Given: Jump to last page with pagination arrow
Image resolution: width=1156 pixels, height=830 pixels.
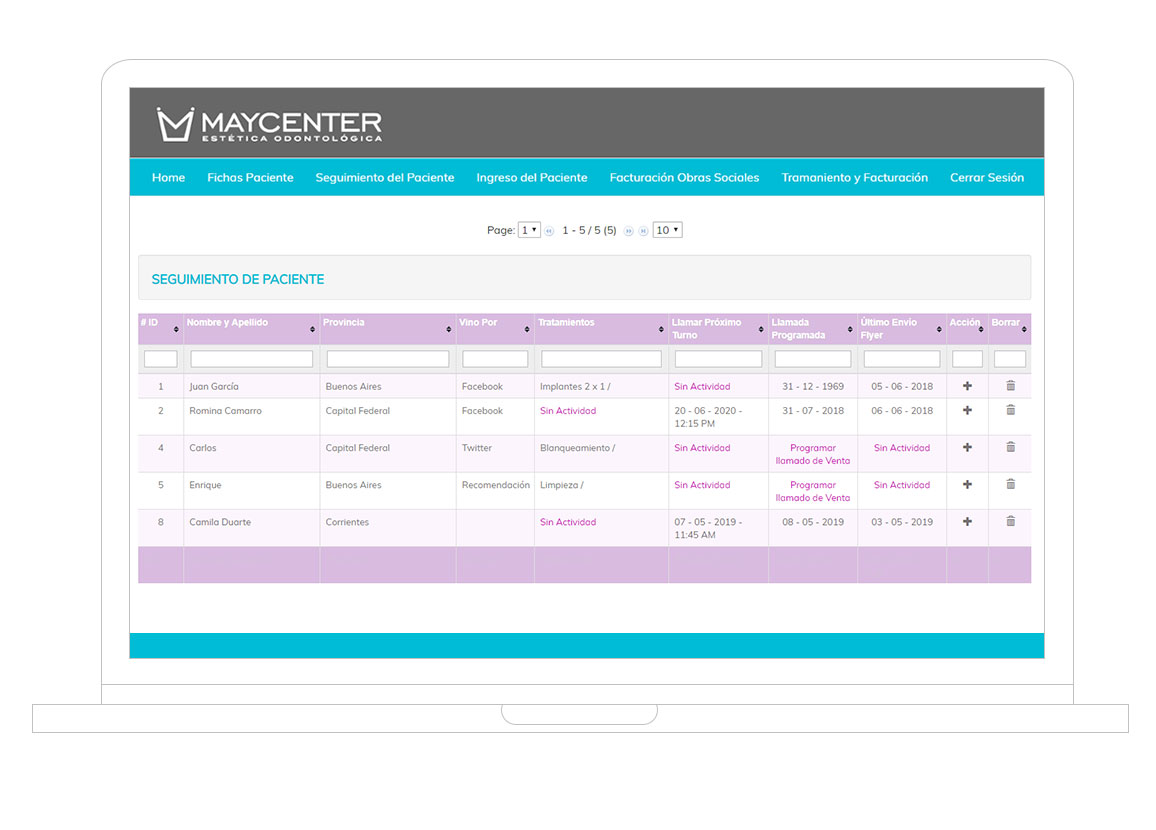Looking at the screenshot, I should [x=643, y=231].
